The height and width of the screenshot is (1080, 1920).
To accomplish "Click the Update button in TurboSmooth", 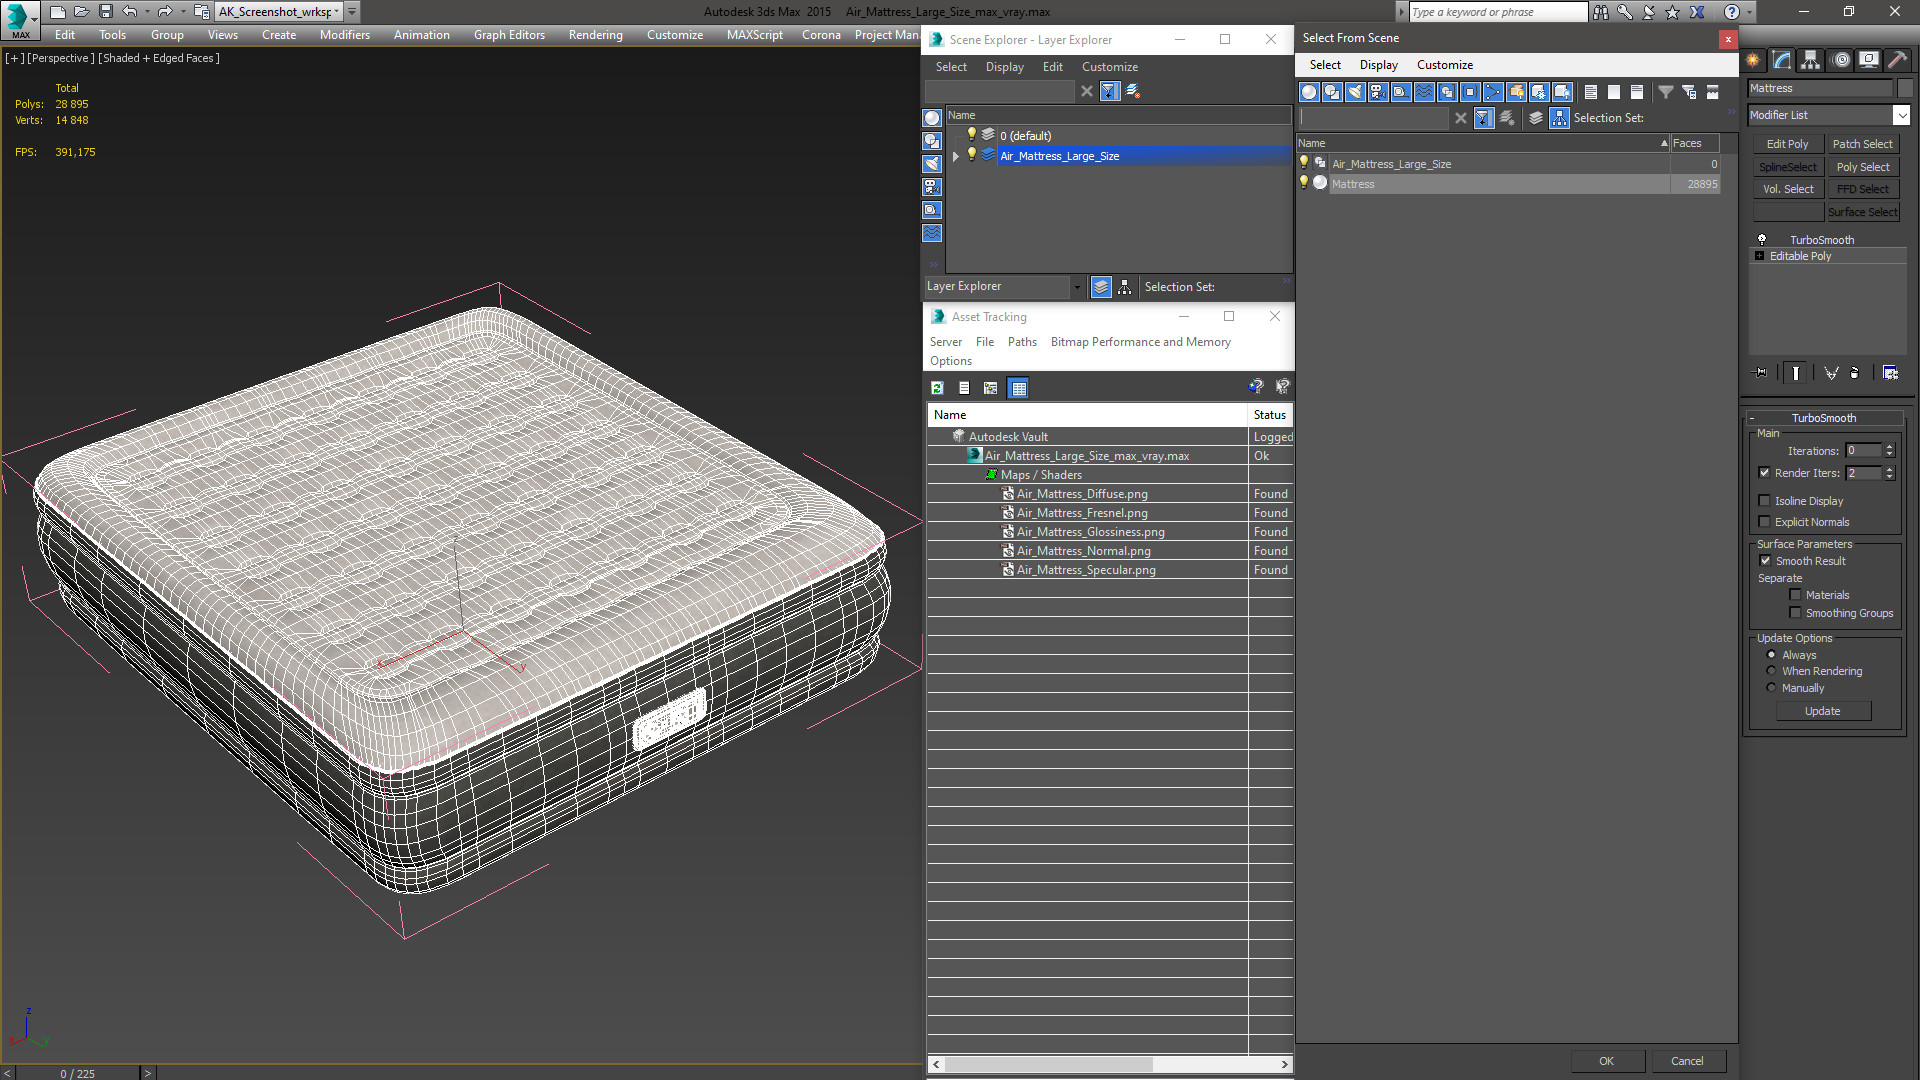I will pyautogui.click(x=1822, y=711).
